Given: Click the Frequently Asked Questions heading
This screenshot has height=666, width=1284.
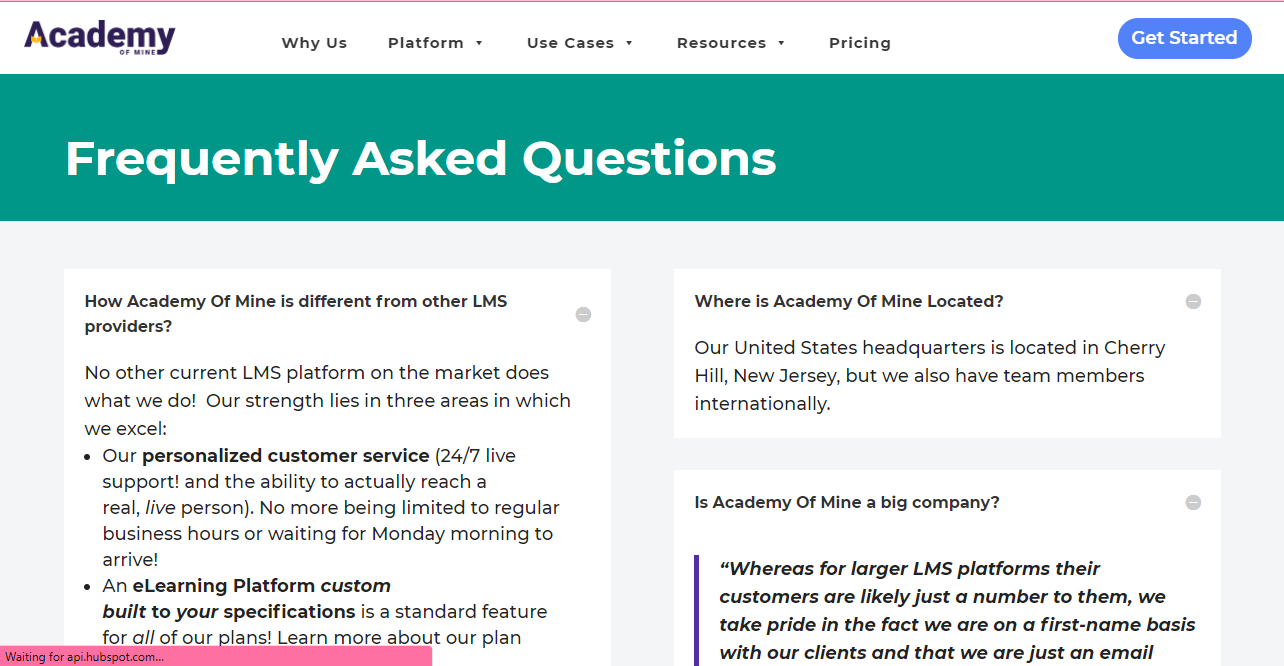Looking at the screenshot, I should coord(421,158).
